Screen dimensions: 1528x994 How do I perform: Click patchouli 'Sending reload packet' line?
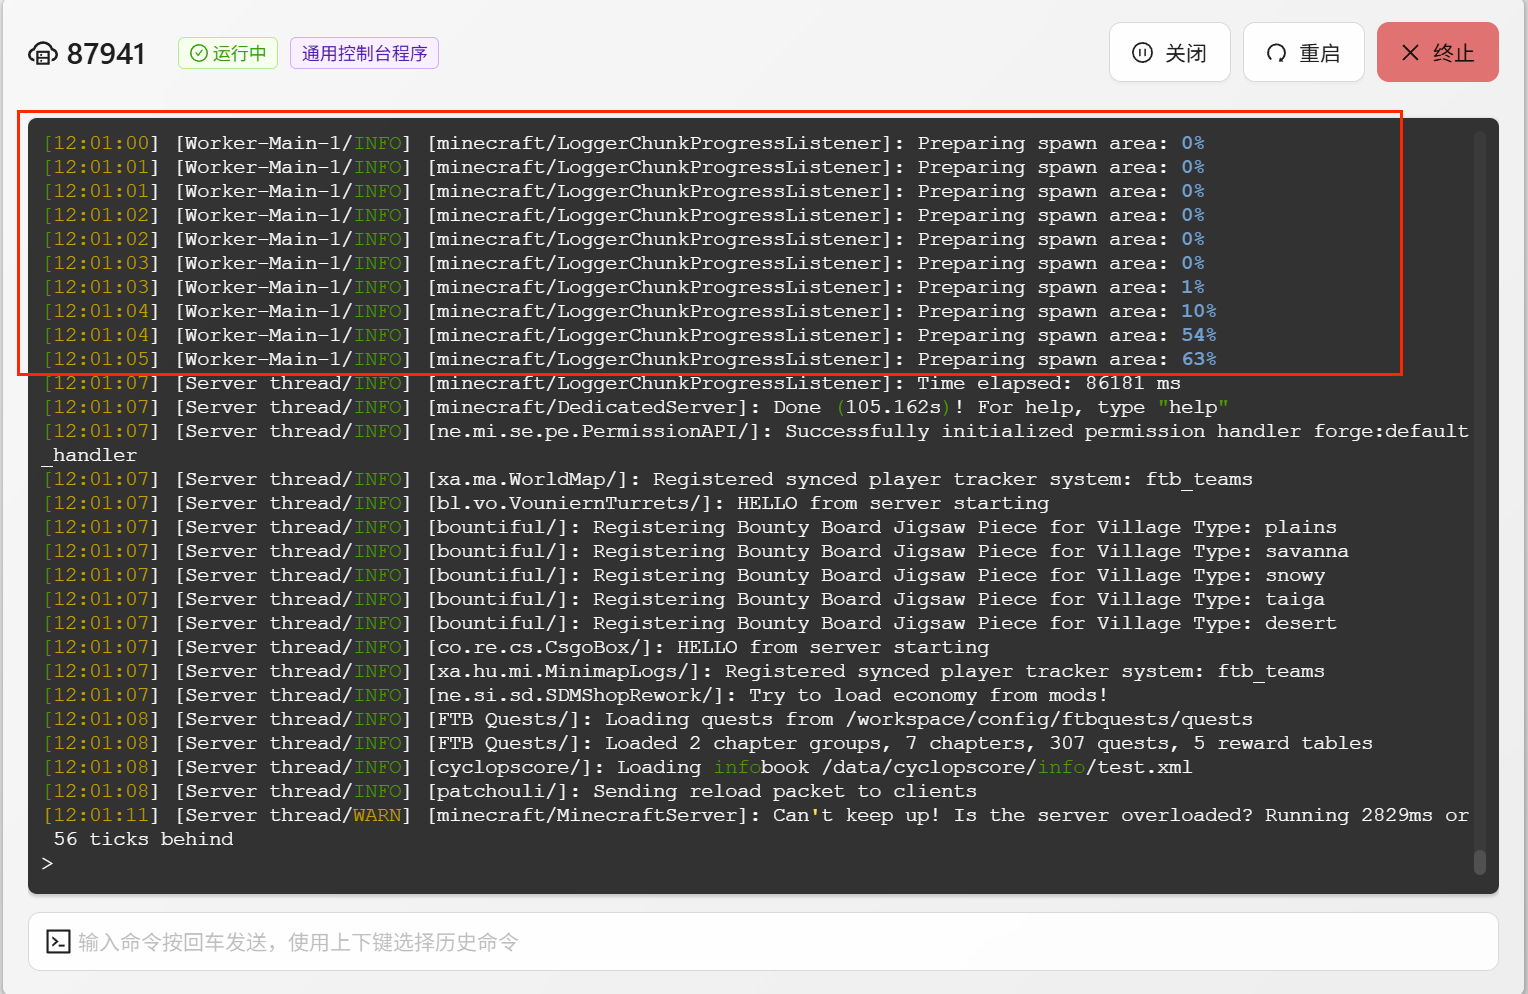pyautogui.click(x=510, y=791)
